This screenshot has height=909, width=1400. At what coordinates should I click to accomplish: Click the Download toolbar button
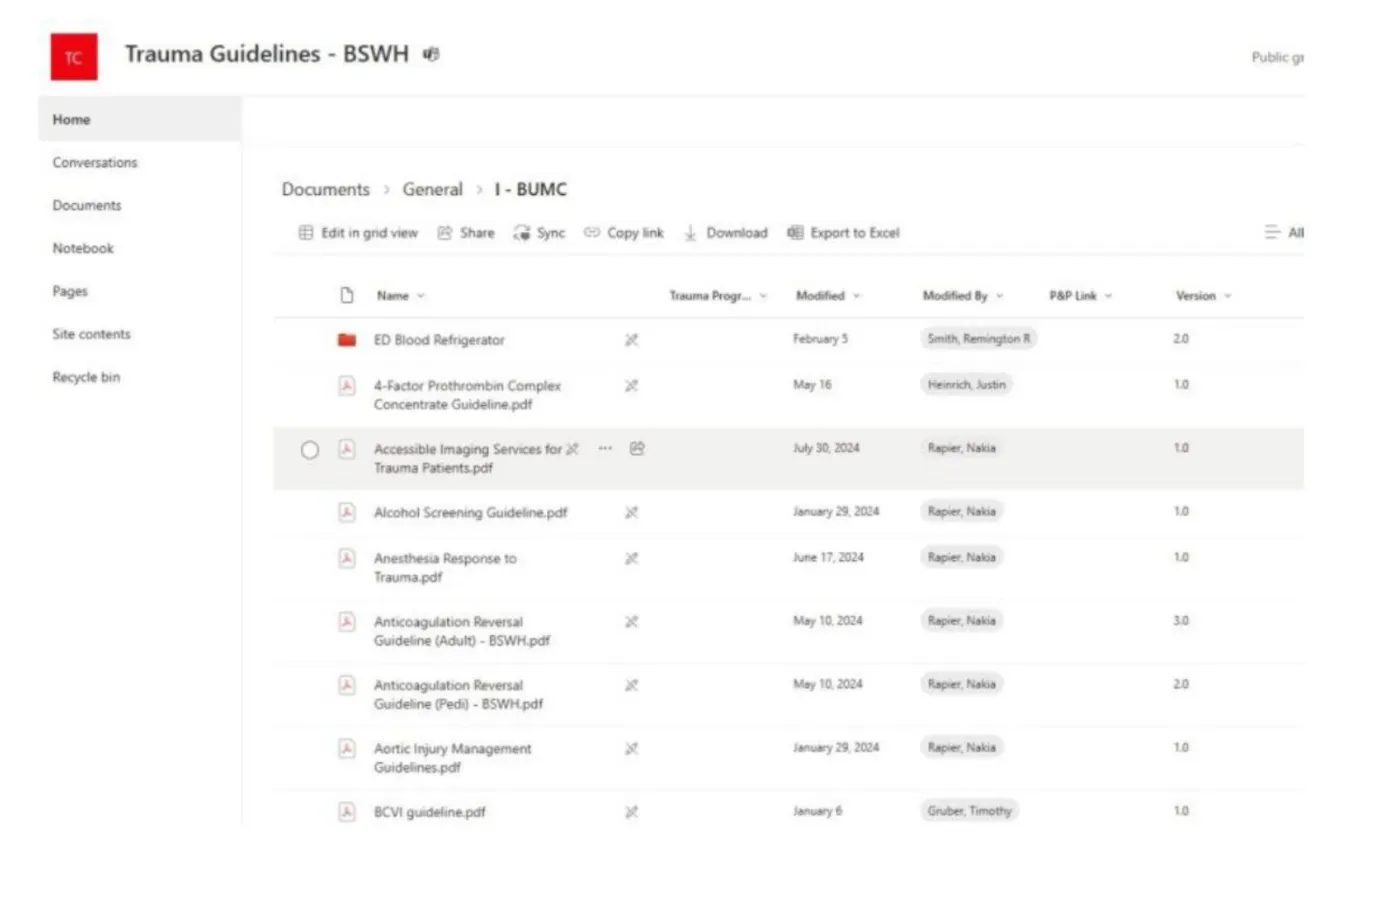tap(726, 233)
